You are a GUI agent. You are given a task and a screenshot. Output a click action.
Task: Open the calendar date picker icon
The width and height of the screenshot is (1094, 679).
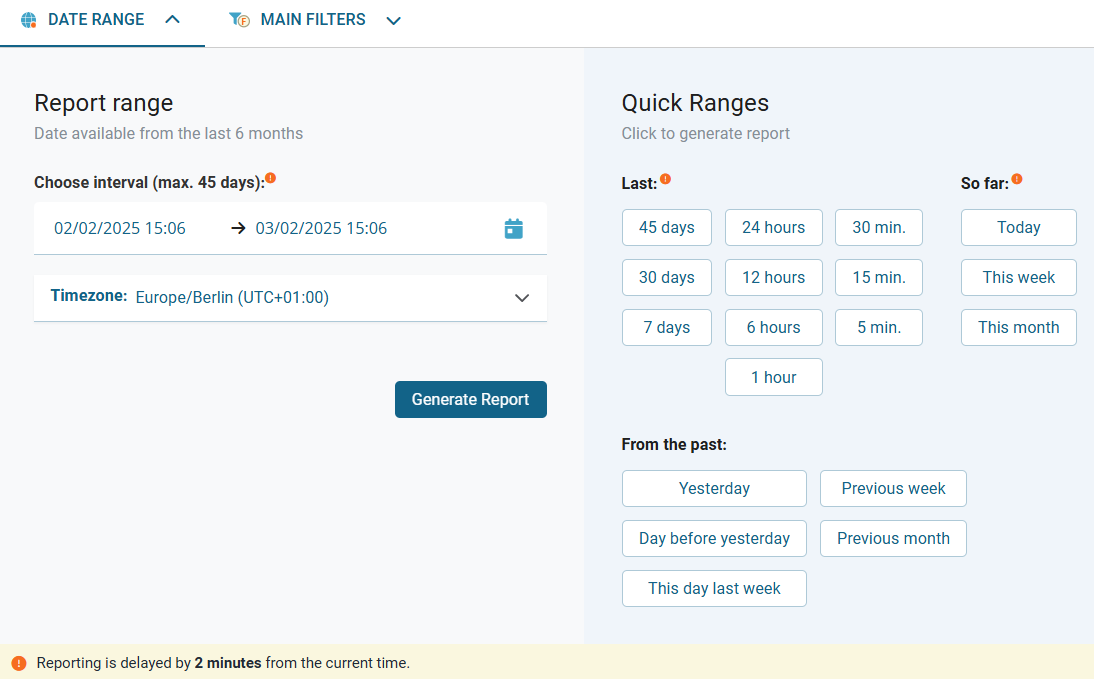tap(513, 229)
